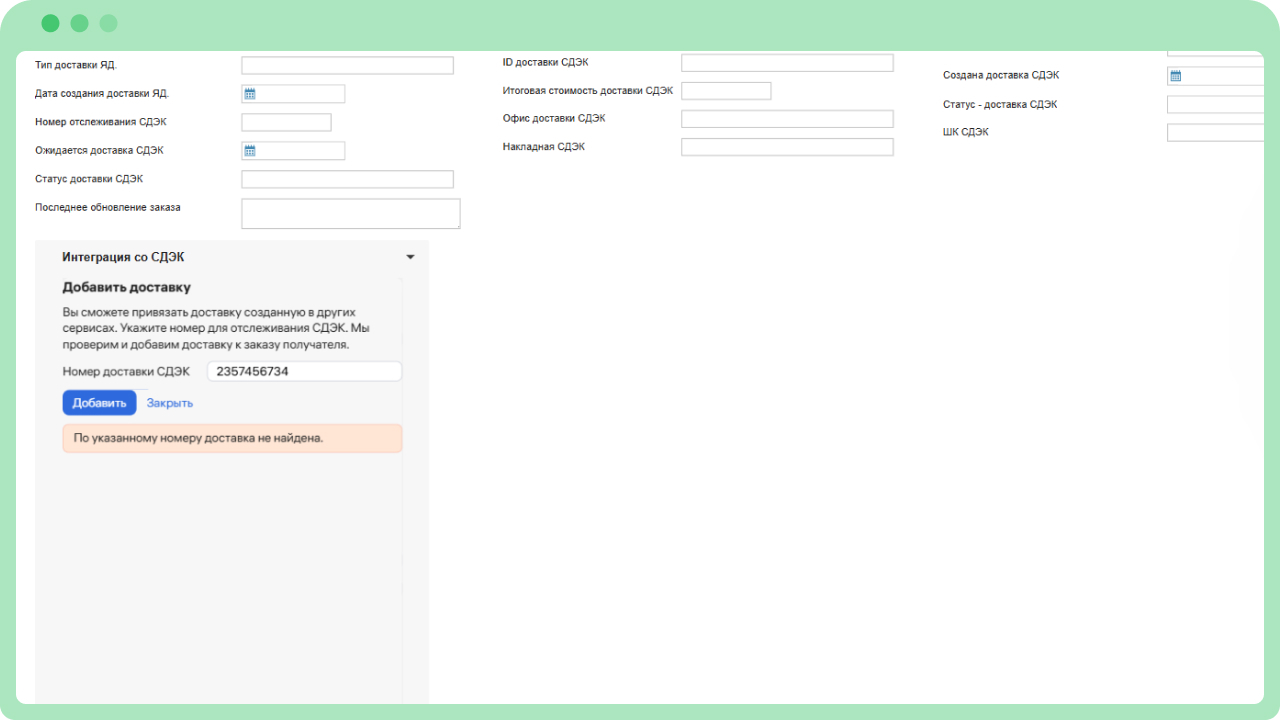Focus the Номер отслеживания СДЭК field
This screenshot has width=1280, height=720.
pos(286,123)
